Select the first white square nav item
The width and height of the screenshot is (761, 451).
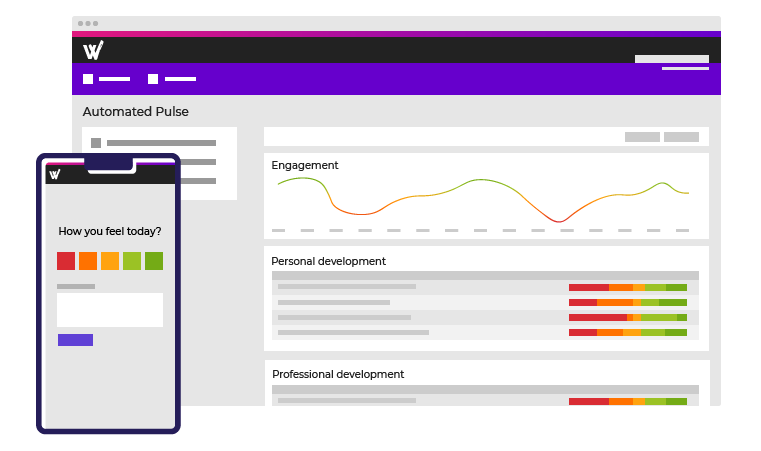tap(88, 79)
